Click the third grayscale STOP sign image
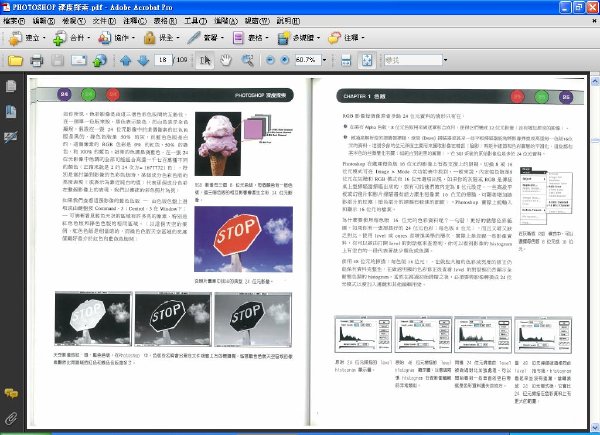Viewport: 600px width, 435px height. coord(253,319)
